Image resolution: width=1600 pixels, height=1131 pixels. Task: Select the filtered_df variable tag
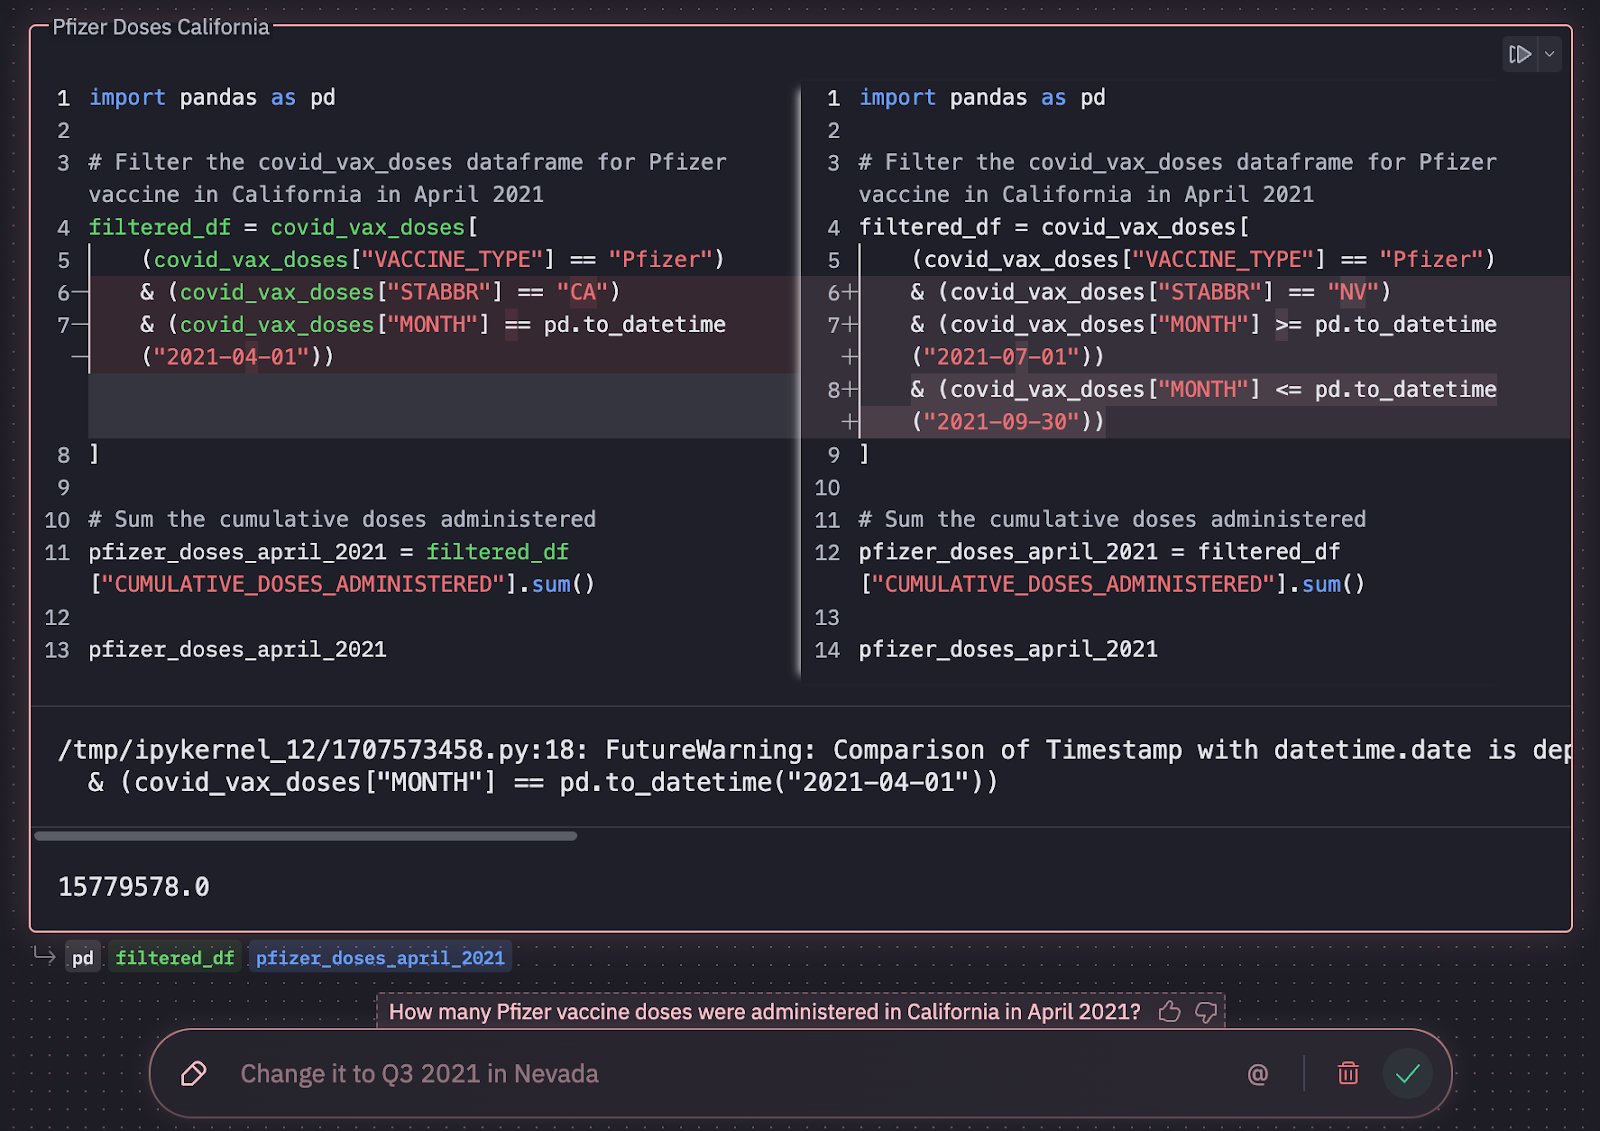[175, 958]
